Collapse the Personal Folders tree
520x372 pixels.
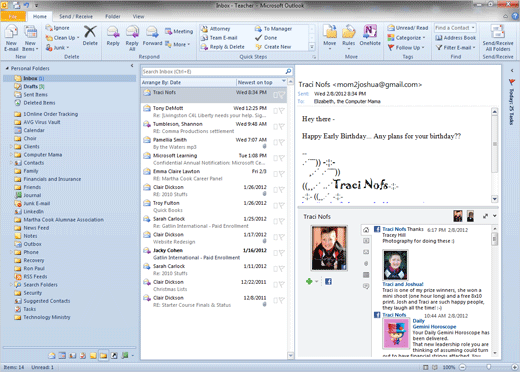point(7,68)
